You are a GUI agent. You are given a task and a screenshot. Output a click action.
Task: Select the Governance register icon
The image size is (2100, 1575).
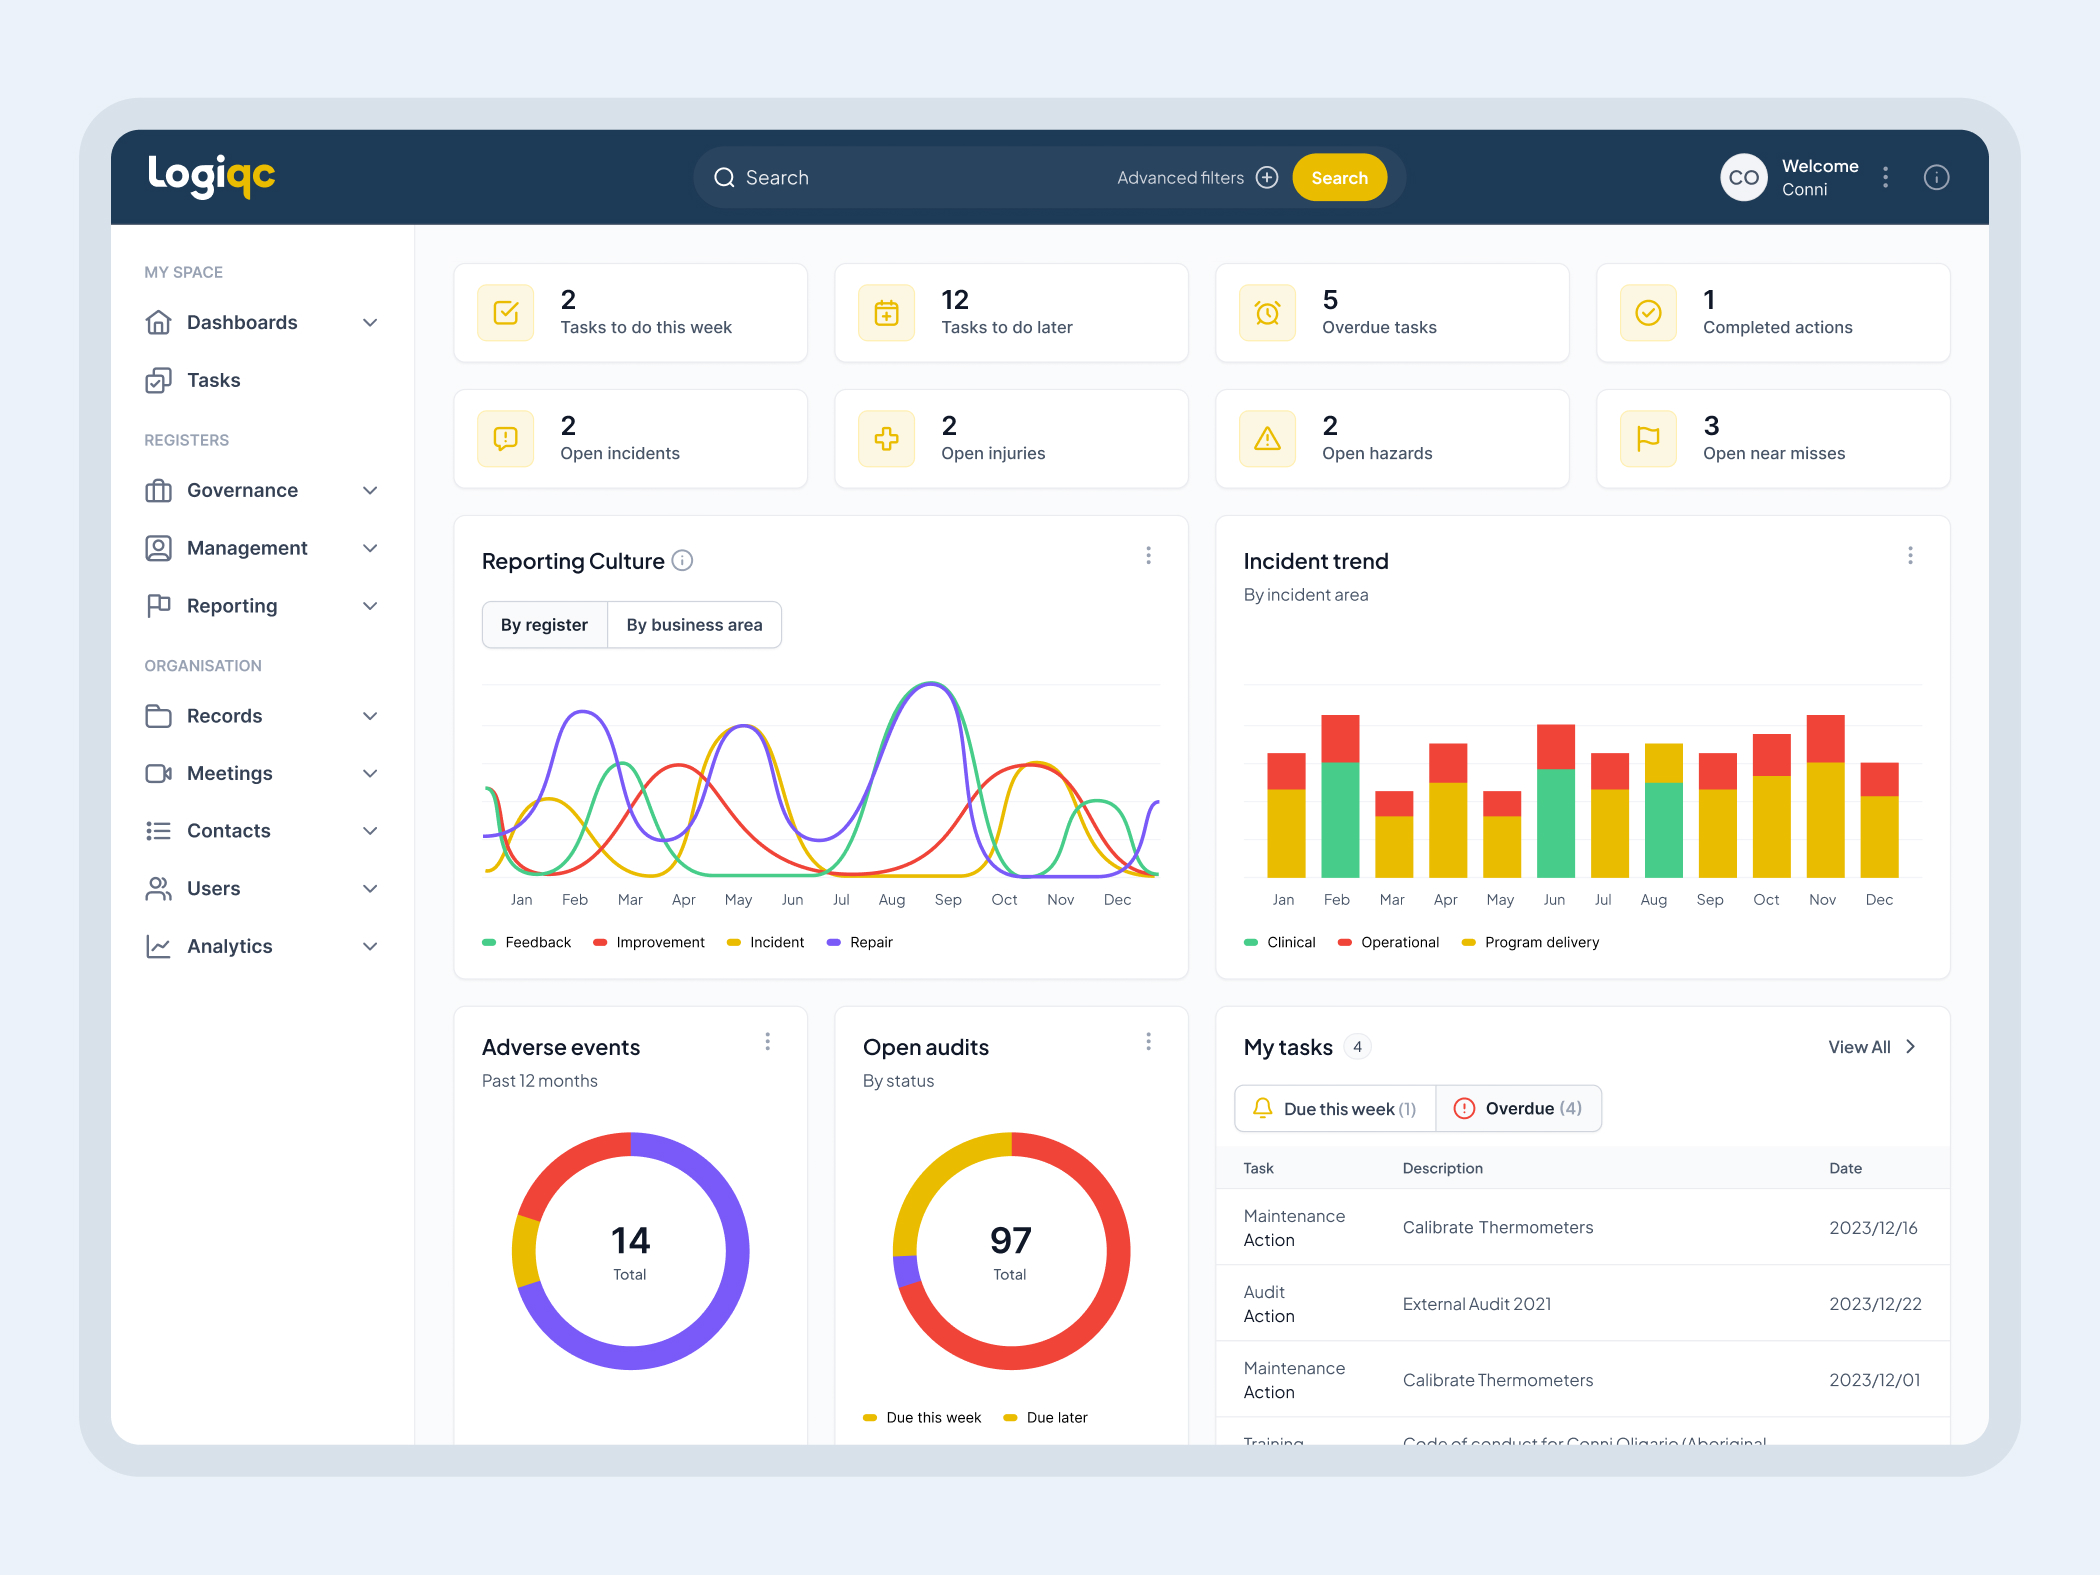pos(159,490)
